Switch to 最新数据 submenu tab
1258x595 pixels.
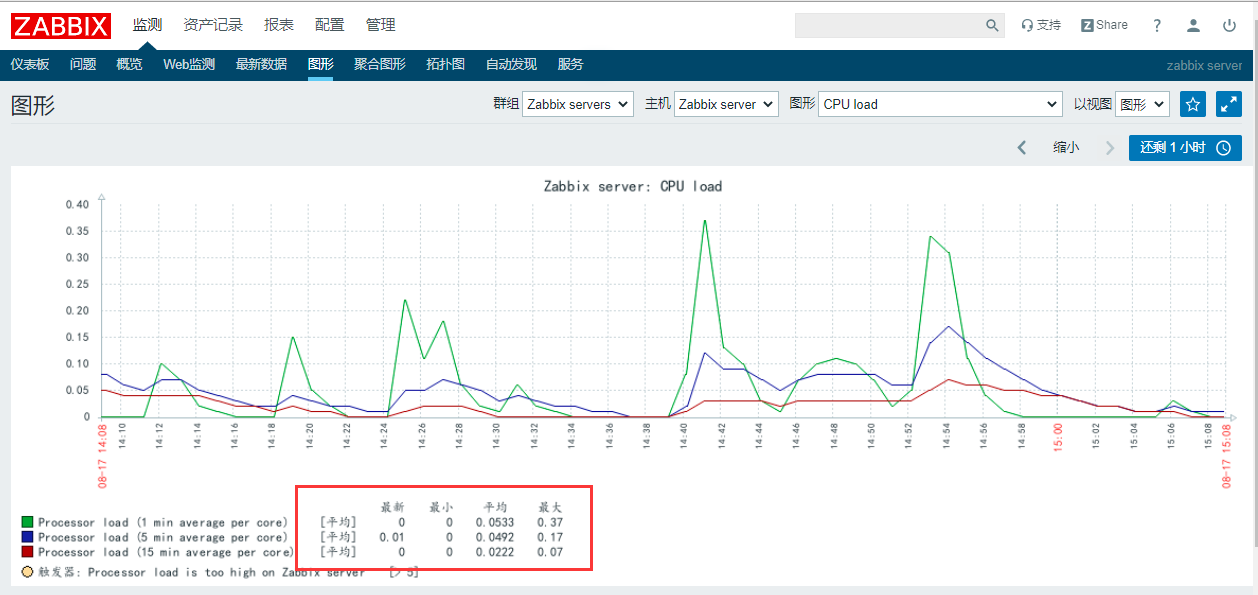coord(261,64)
